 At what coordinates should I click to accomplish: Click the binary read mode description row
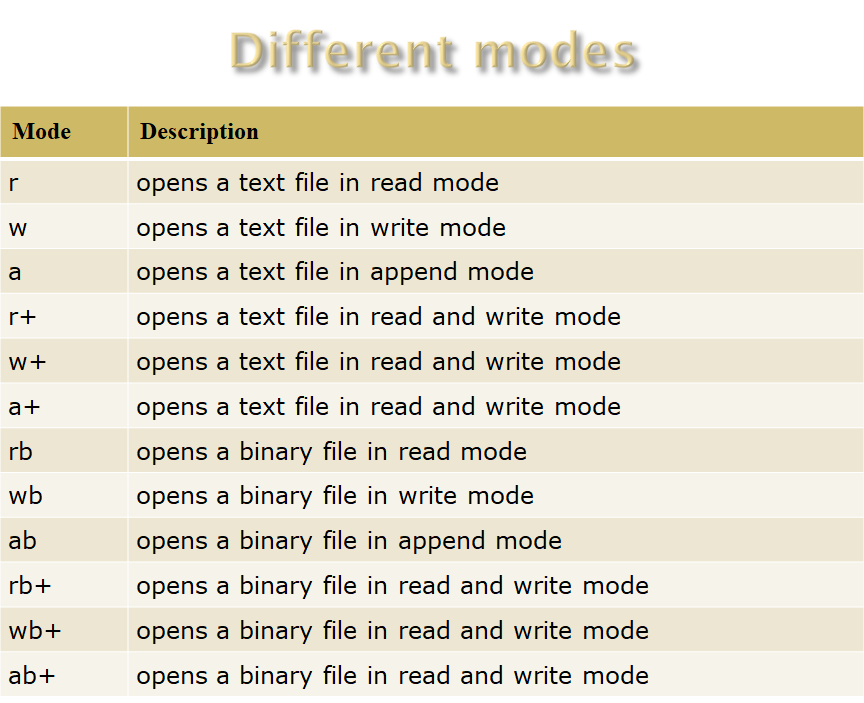tap(330, 452)
